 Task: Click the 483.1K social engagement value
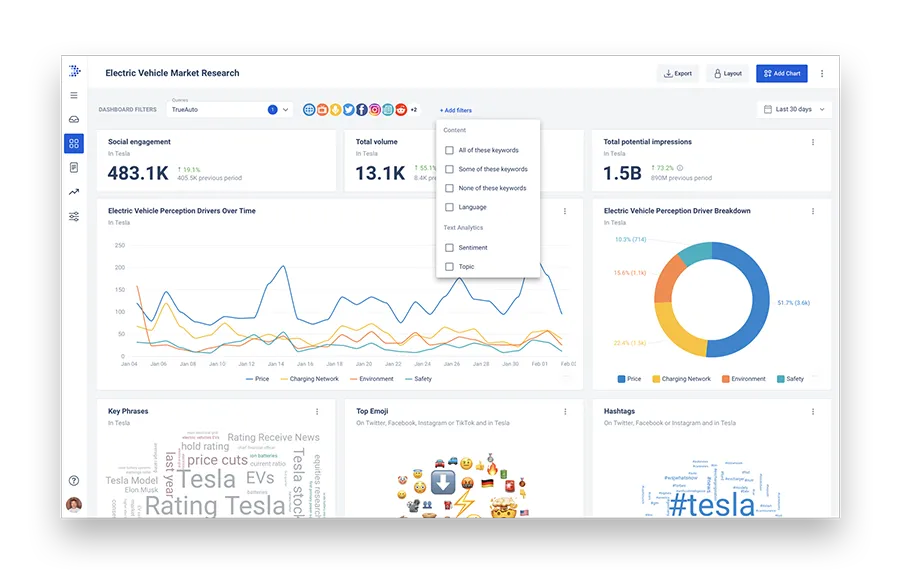tap(138, 173)
